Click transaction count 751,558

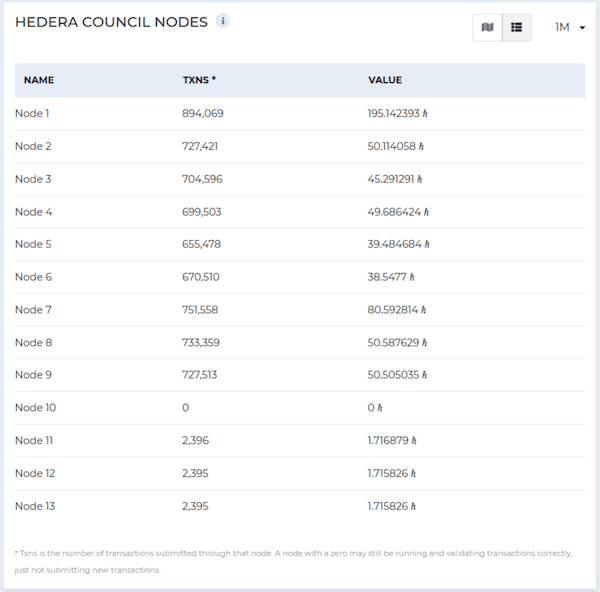[x=200, y=310]
